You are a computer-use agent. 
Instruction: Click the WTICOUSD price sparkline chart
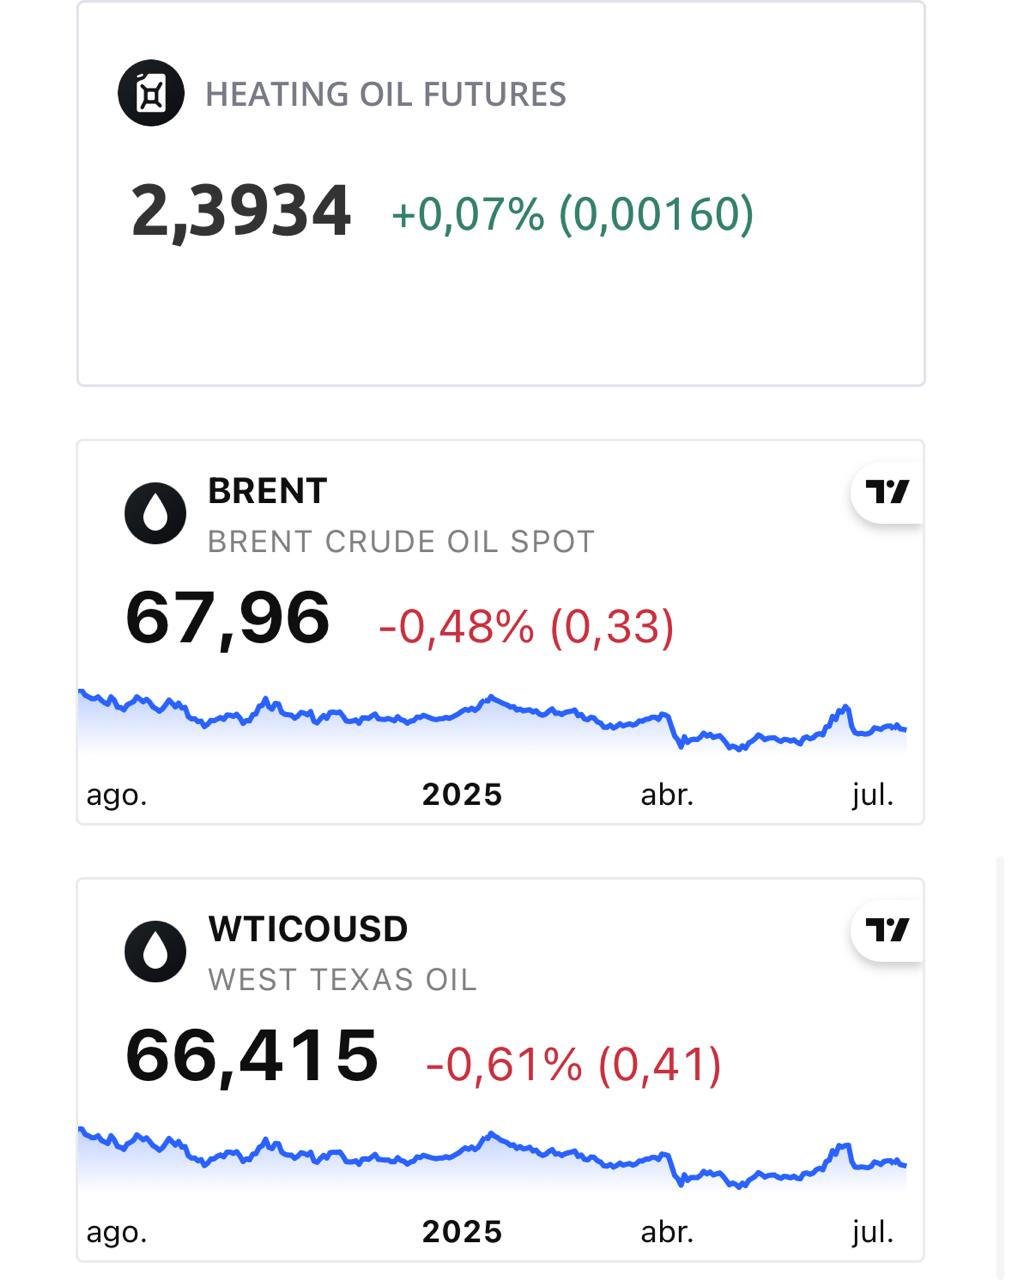click(492, 1158)
